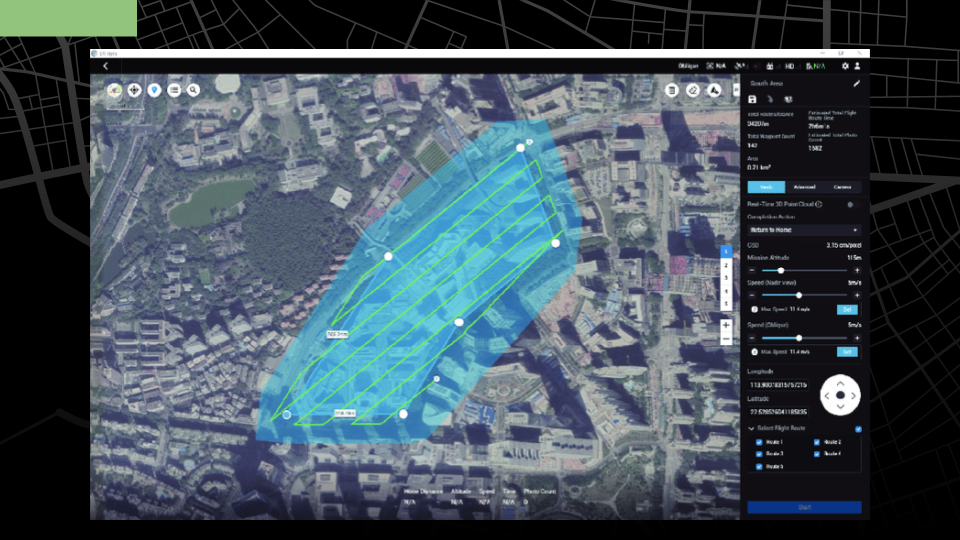Image resolution: width=960 pixels, height=540 pixels.
Task: Click center dot of direction pad
Action: tap(840, 396)
